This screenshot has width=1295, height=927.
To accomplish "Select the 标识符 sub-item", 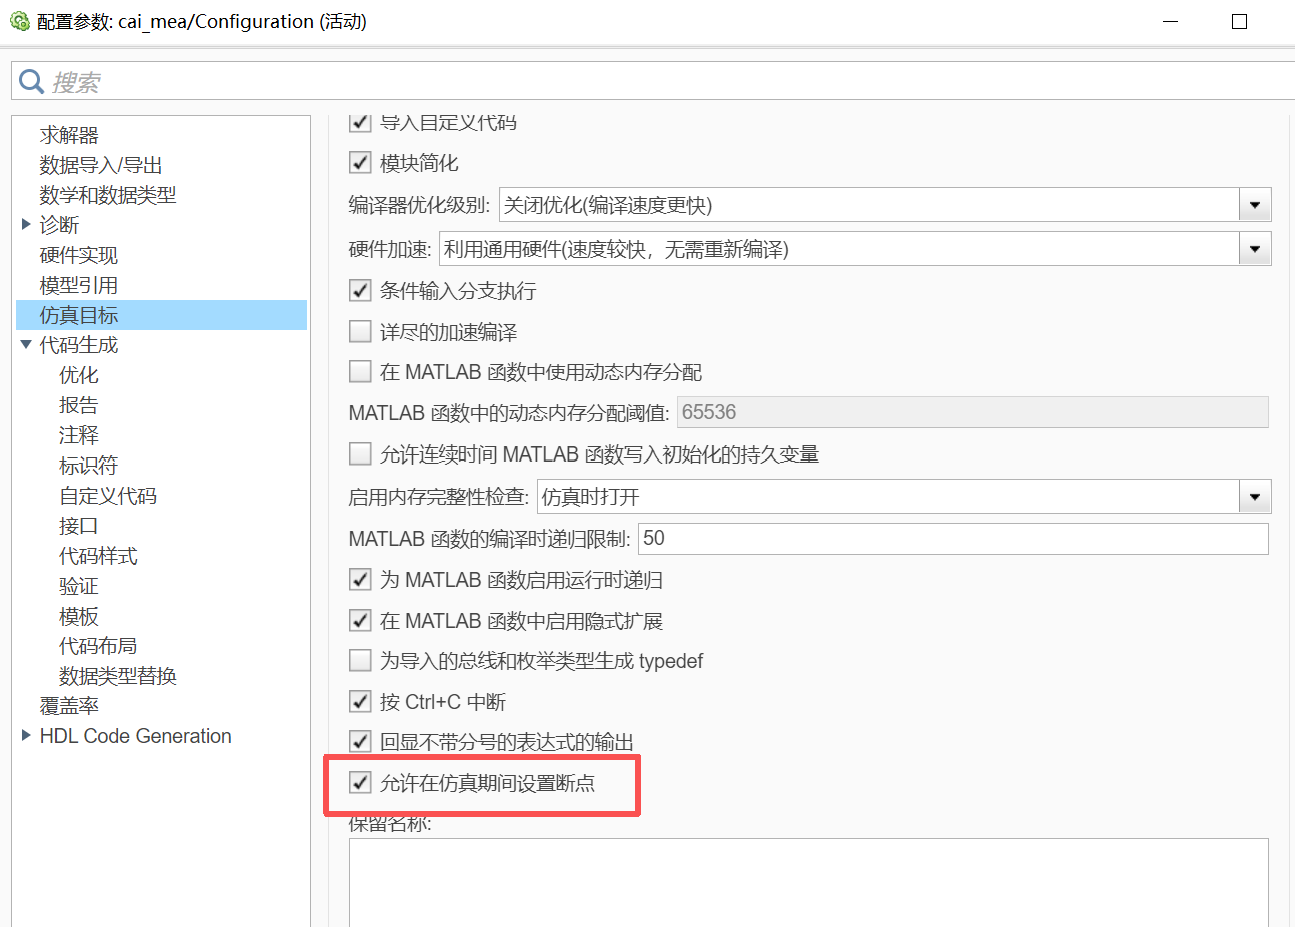I will click(x=88, y=465).
